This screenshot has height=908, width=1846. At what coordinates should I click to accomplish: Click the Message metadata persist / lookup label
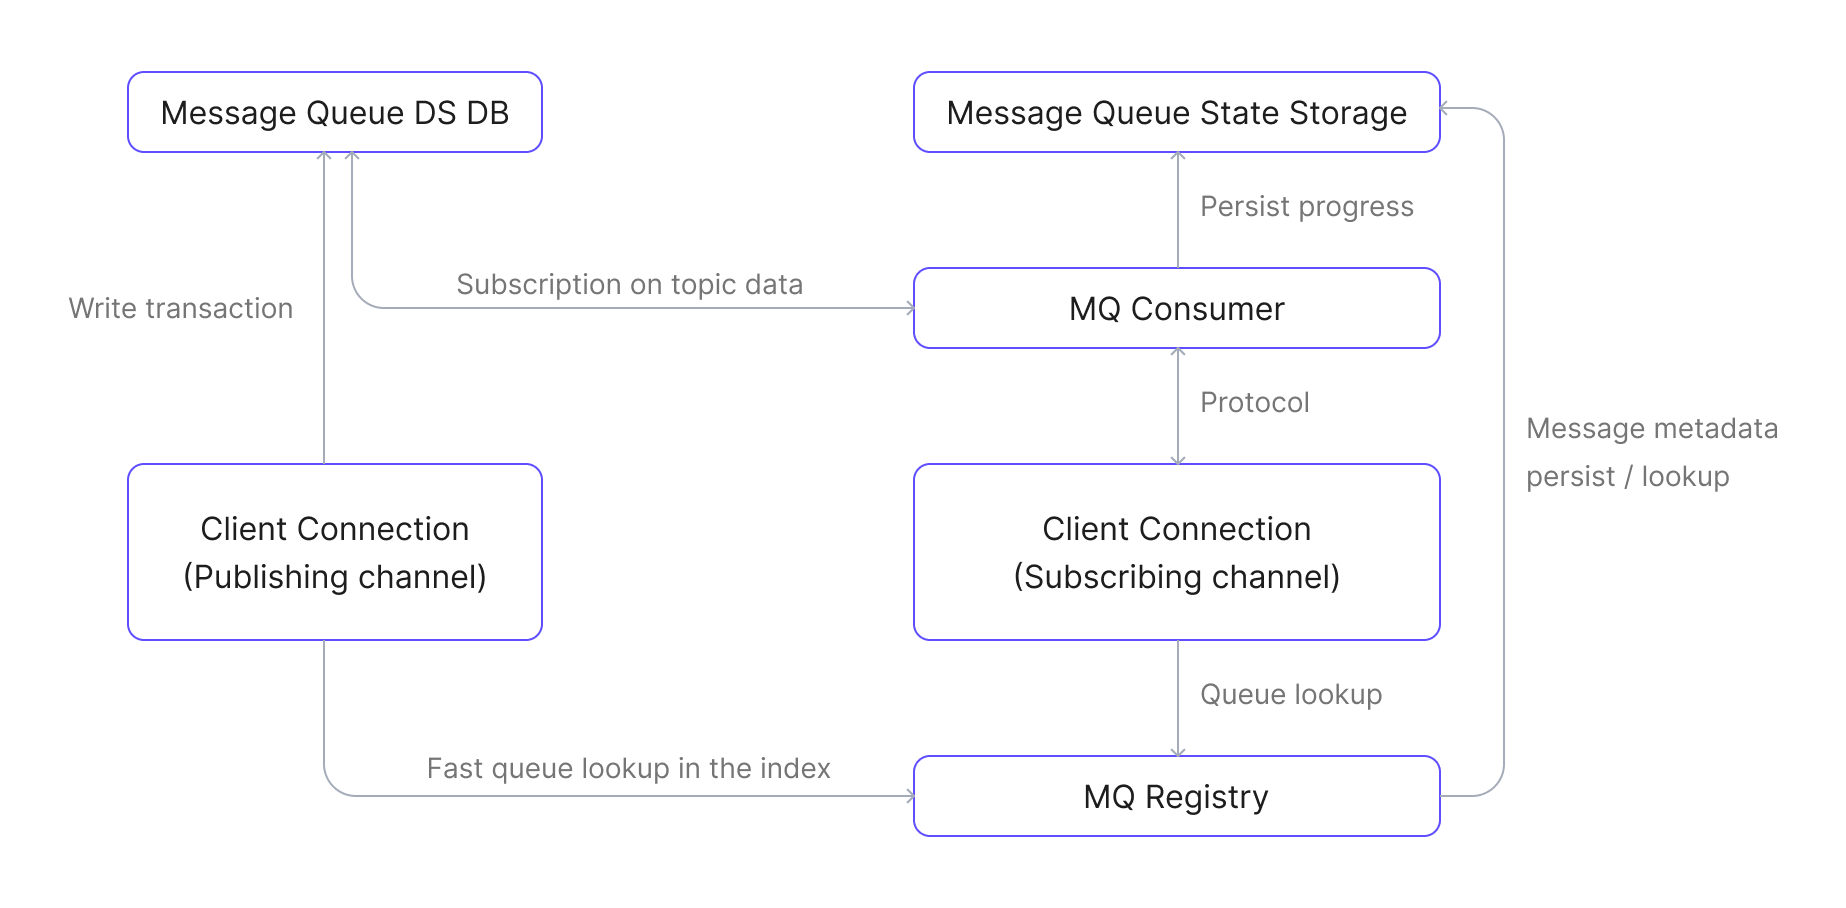(x=1651, y=452)
